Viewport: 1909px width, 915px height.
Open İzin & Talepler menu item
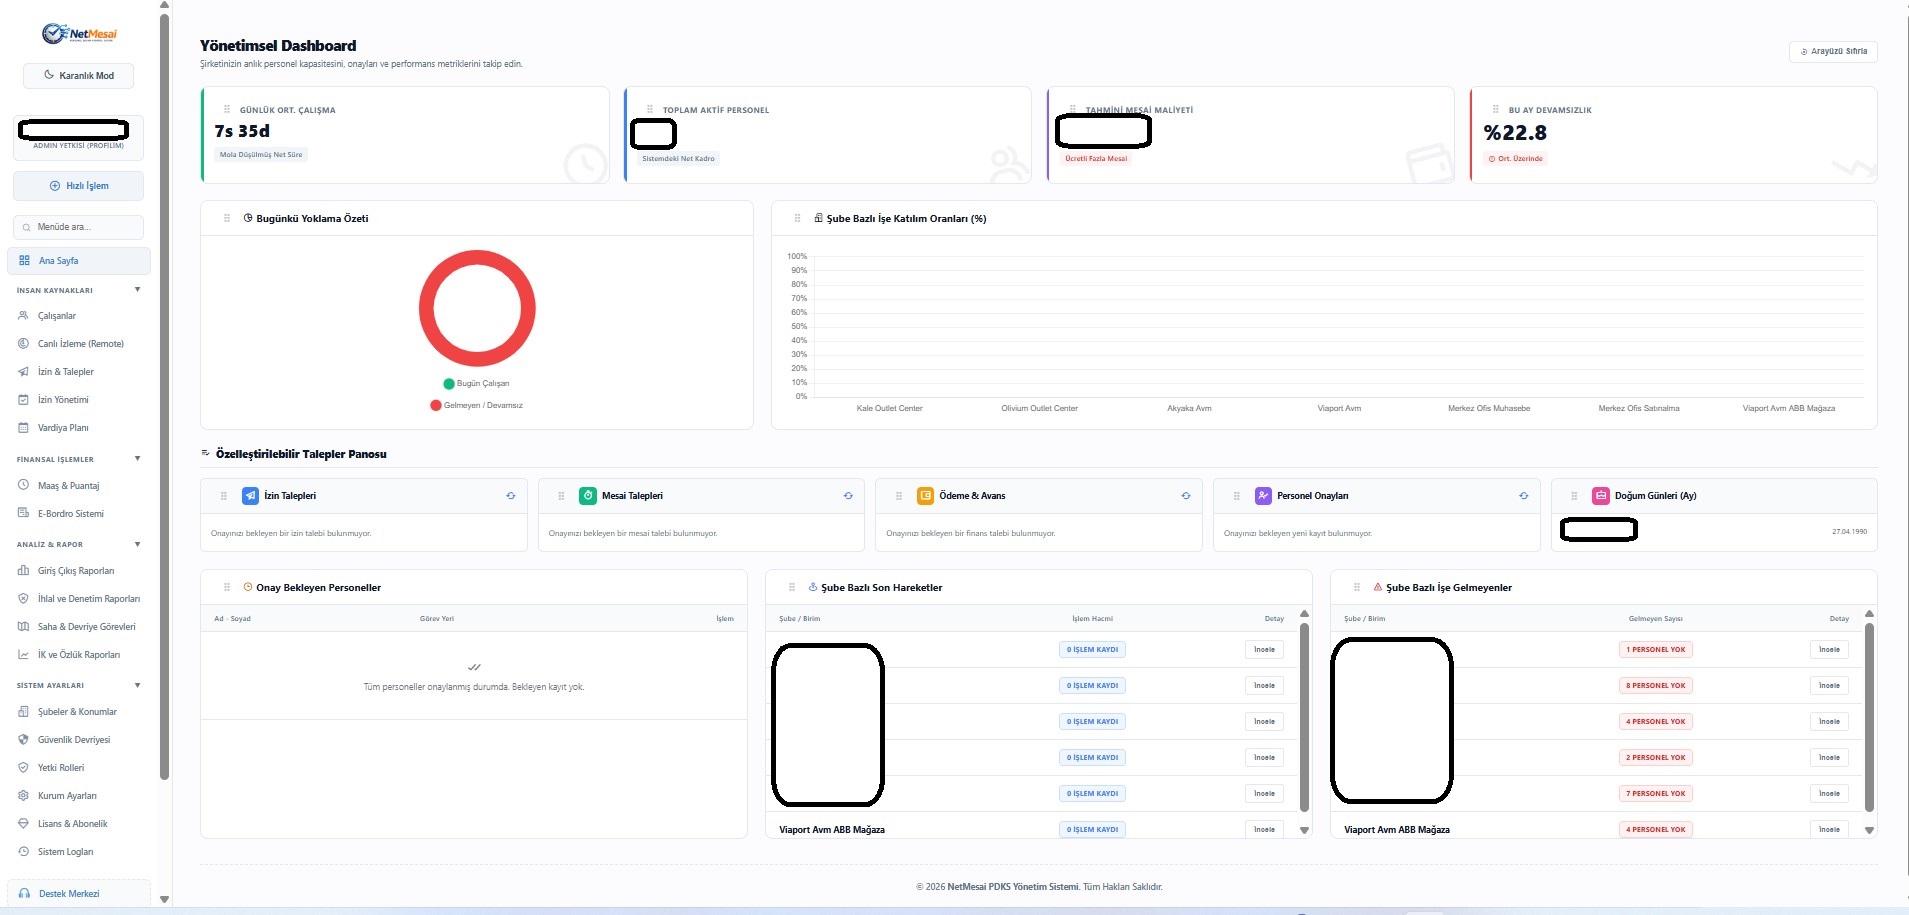pos(66,372)
